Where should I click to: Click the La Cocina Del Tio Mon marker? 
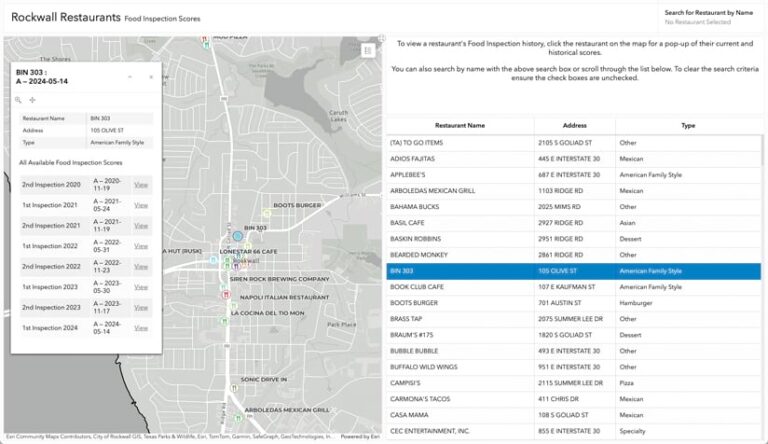click(224, 321)
